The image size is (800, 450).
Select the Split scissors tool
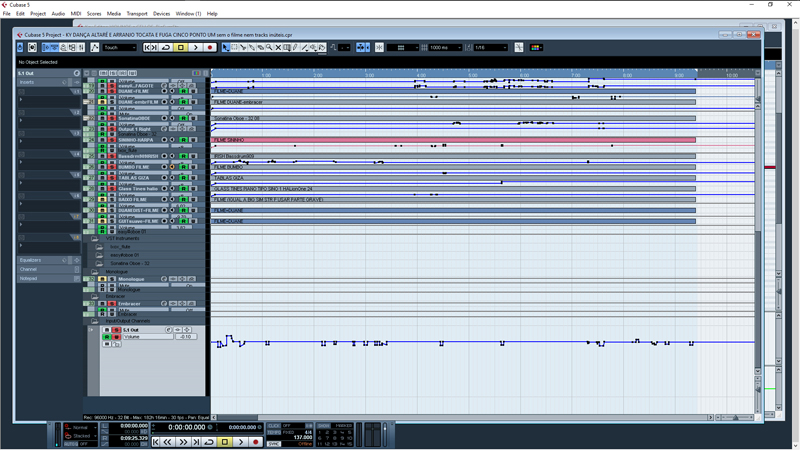pos(243,47)
